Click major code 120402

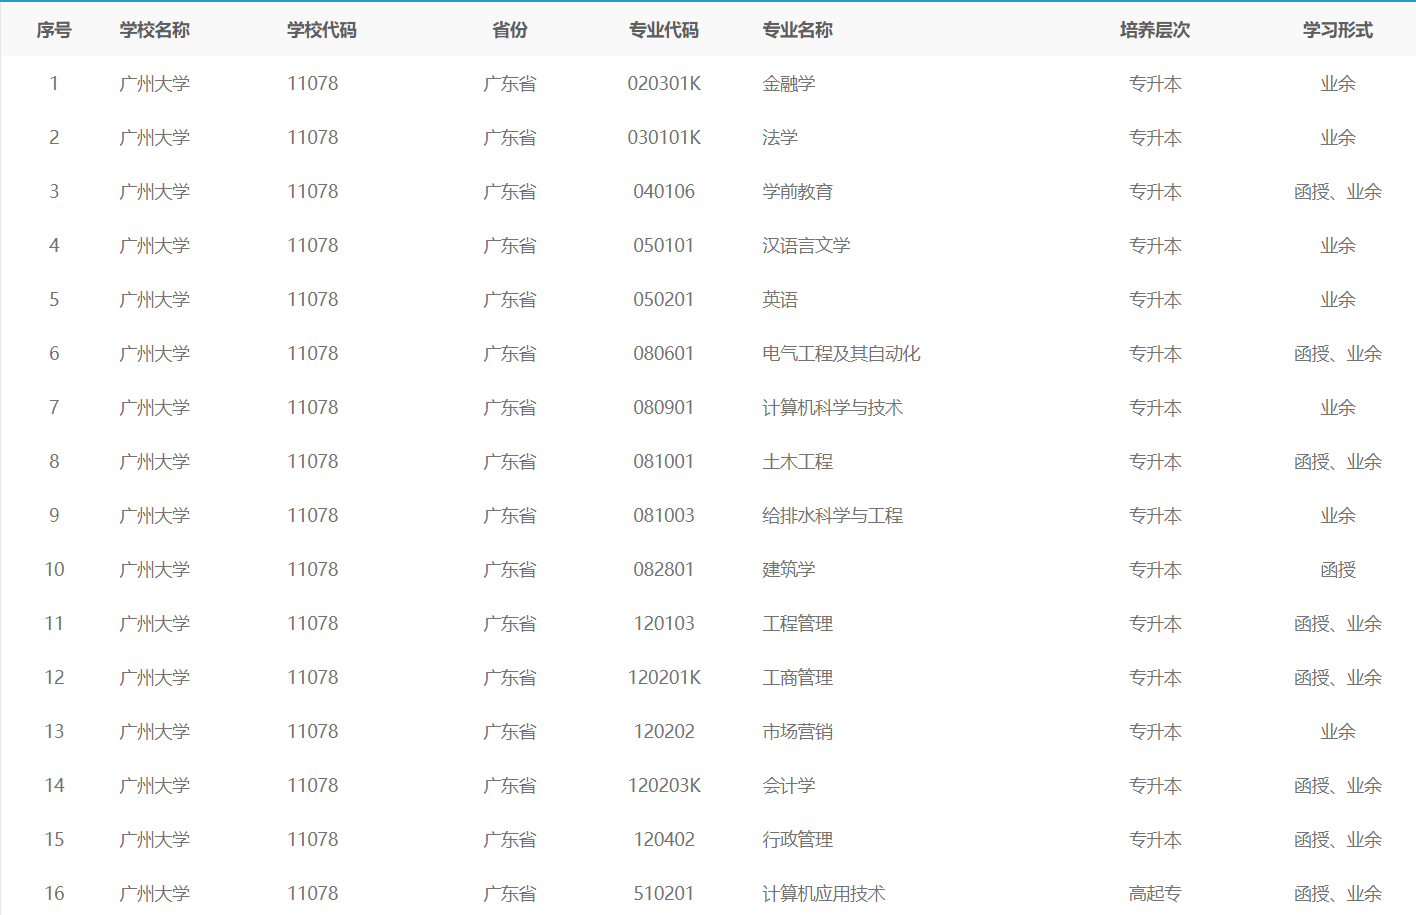coord(664,840)
